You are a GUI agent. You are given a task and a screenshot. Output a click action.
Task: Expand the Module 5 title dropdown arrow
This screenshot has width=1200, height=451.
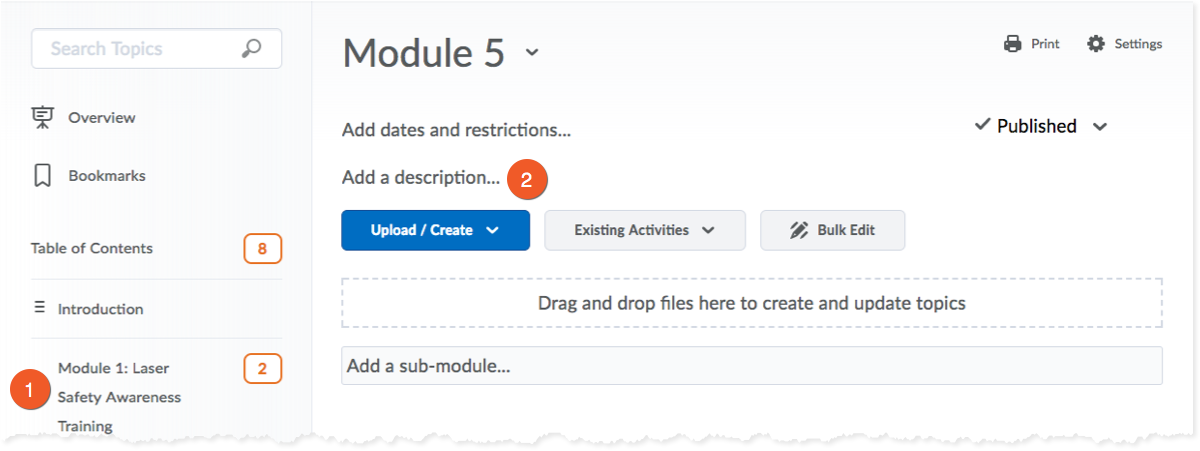coord(532,53)
